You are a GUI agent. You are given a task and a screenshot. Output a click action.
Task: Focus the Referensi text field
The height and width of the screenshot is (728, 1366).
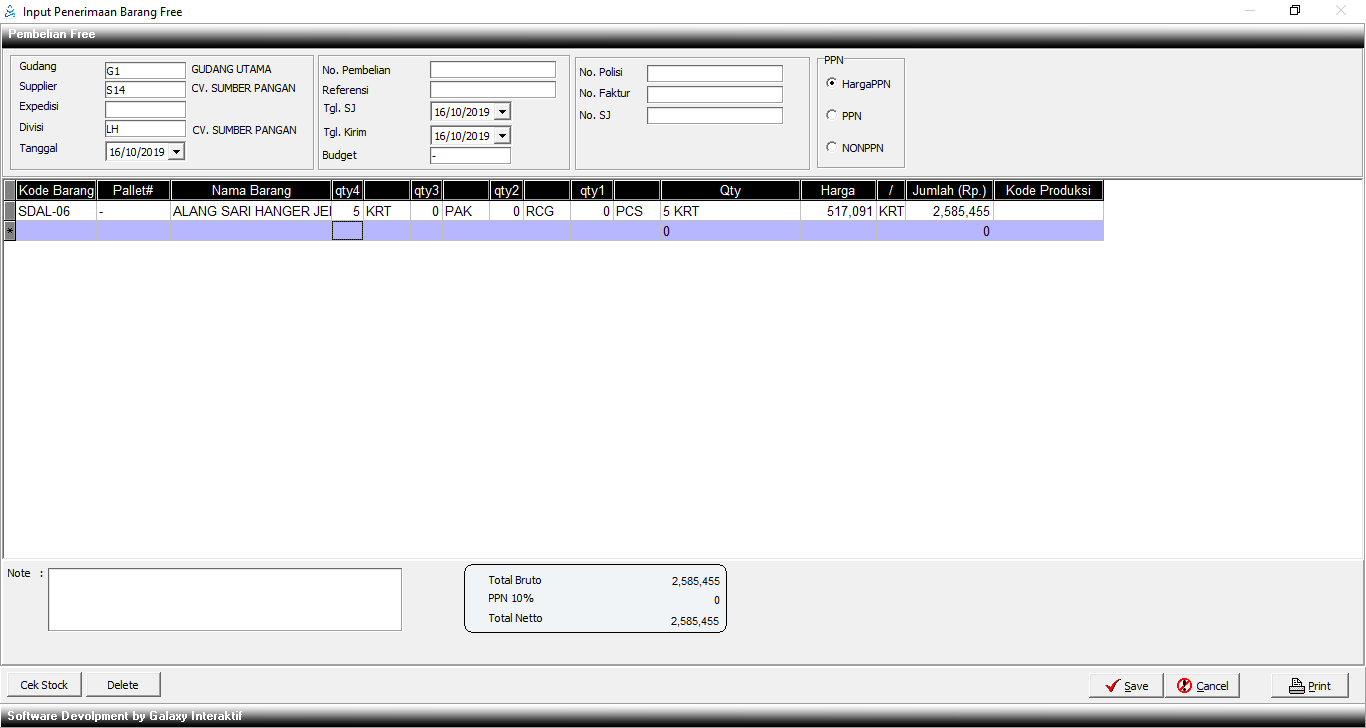click(492, 90)
